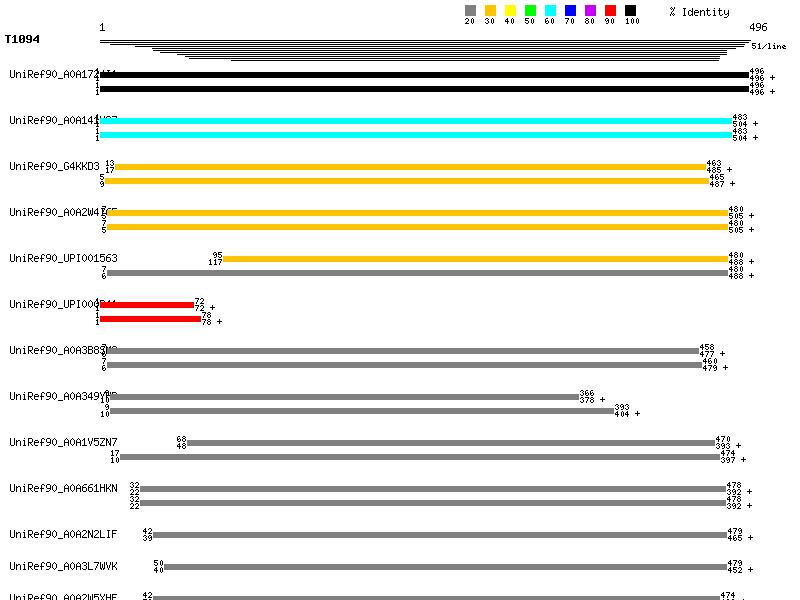
Task: Click the yellow 40% identity legend swatch
Action: point(510,11)
